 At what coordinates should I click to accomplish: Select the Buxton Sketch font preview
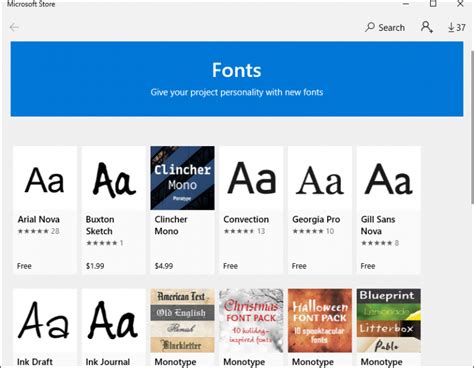(114, 178)
